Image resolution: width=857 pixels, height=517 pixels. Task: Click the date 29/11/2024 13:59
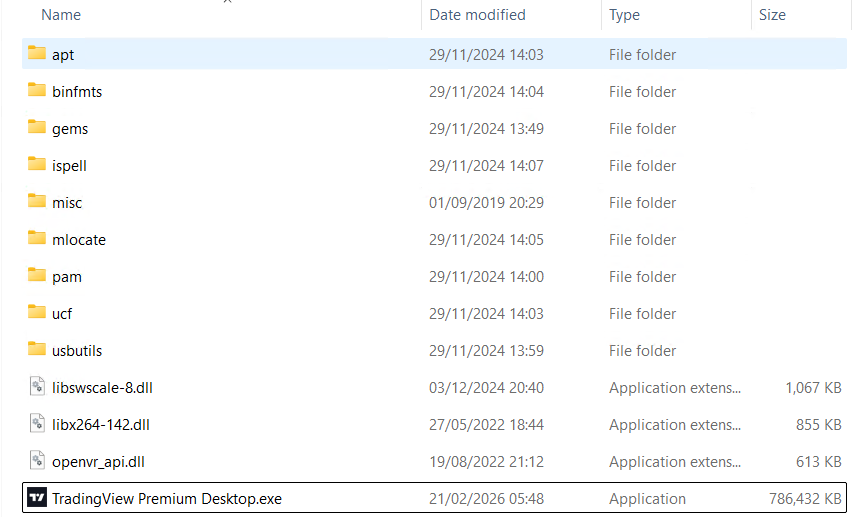(486, 351)
